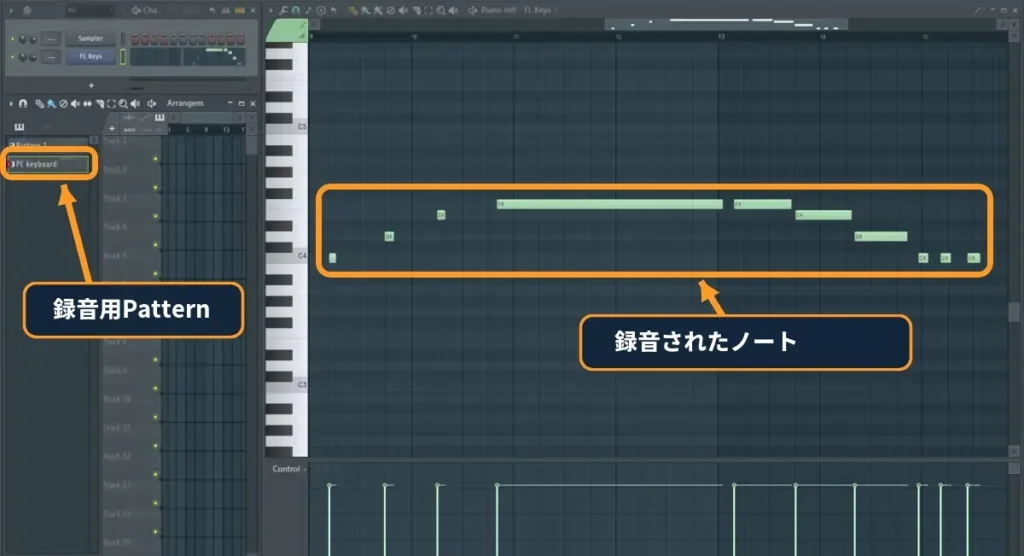Open the Sampler mixer track selector

(x=51, y=39)
